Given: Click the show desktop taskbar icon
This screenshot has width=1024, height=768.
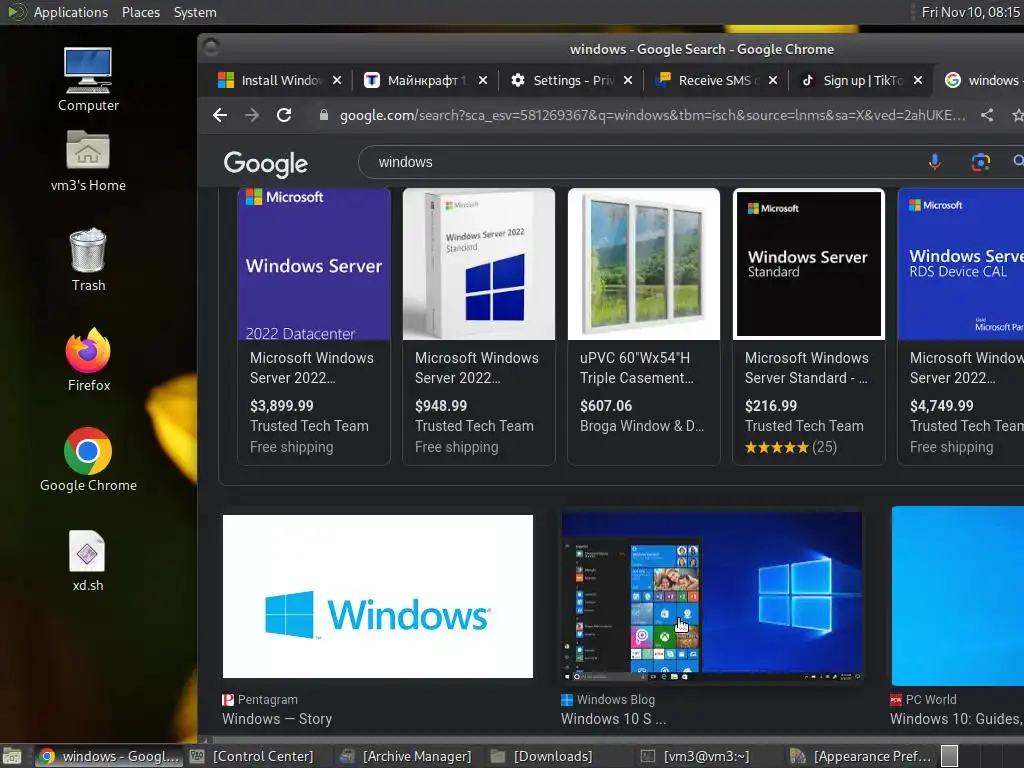Looking at the screenshot, I should click(12, 756).
